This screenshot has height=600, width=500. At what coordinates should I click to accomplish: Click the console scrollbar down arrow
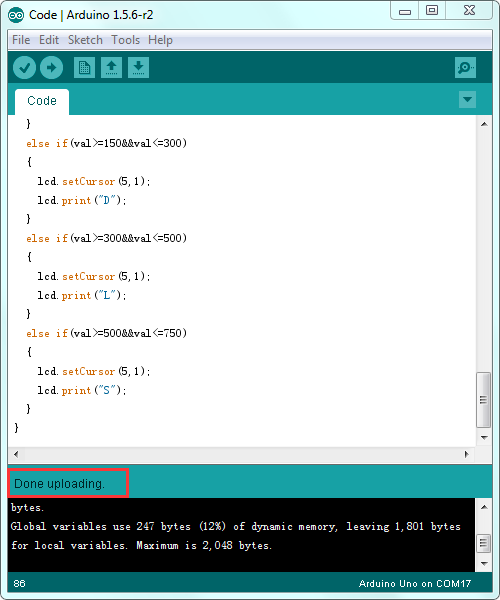(x=484, y=563)
